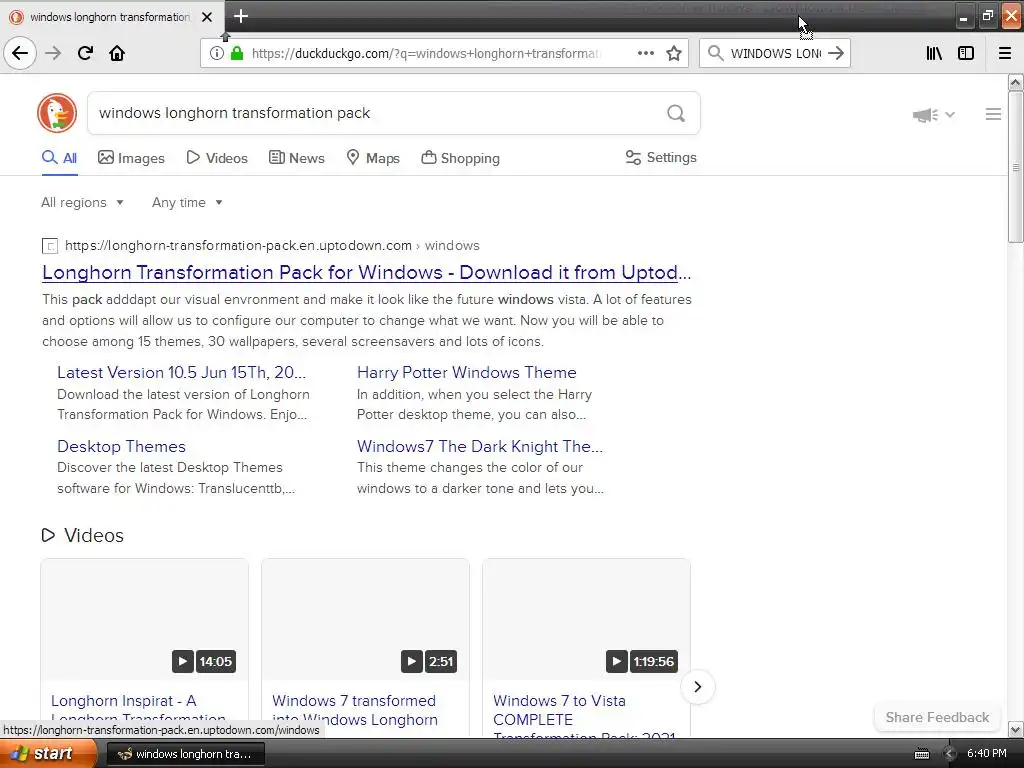
Task: Click the 2:51 video thumbnail image
Action: pos(365,619)
